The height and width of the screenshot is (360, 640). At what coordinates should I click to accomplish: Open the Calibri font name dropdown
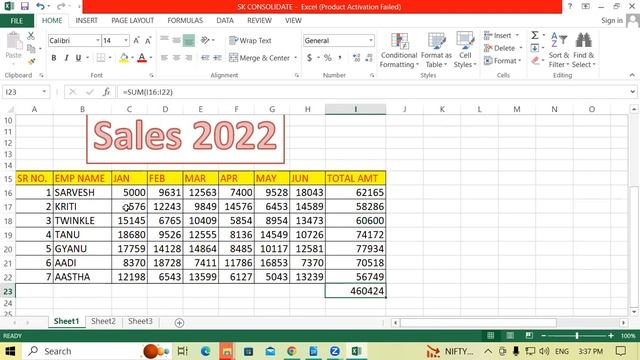[x=98, y=40]
